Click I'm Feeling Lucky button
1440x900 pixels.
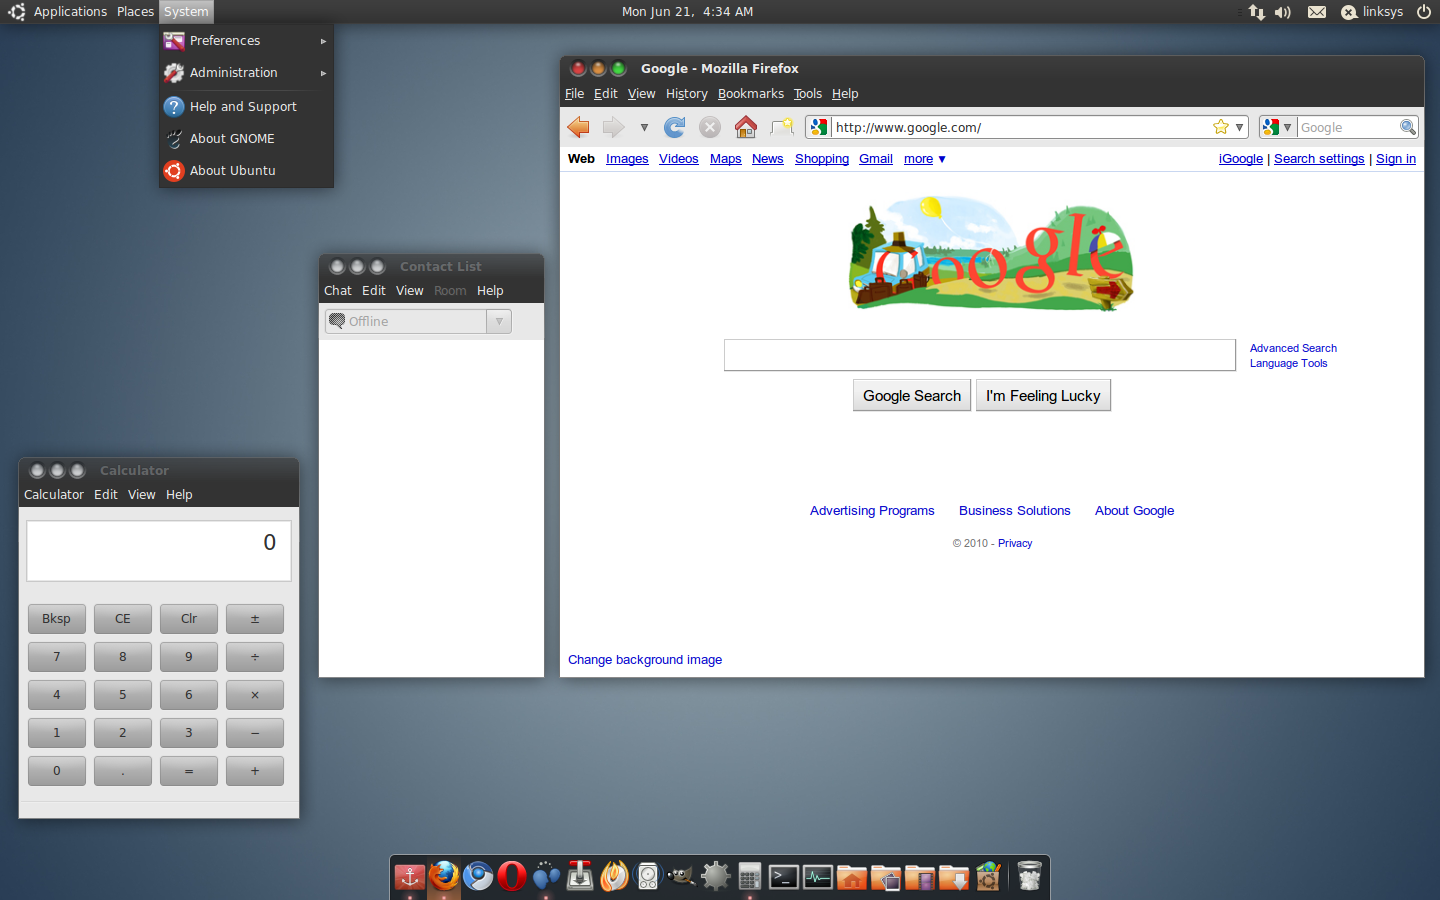(1043, 395)
